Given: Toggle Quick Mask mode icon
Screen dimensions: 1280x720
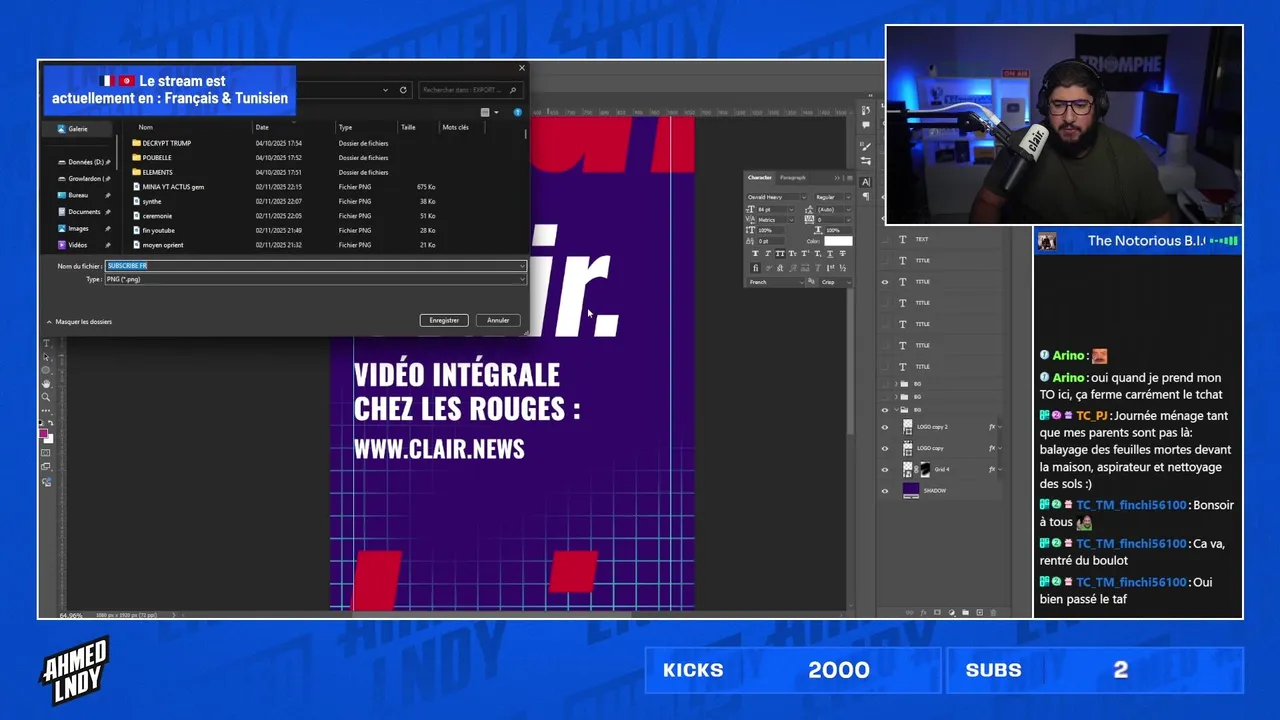Looking at the screenshot, I should click(x=46, y=453).
